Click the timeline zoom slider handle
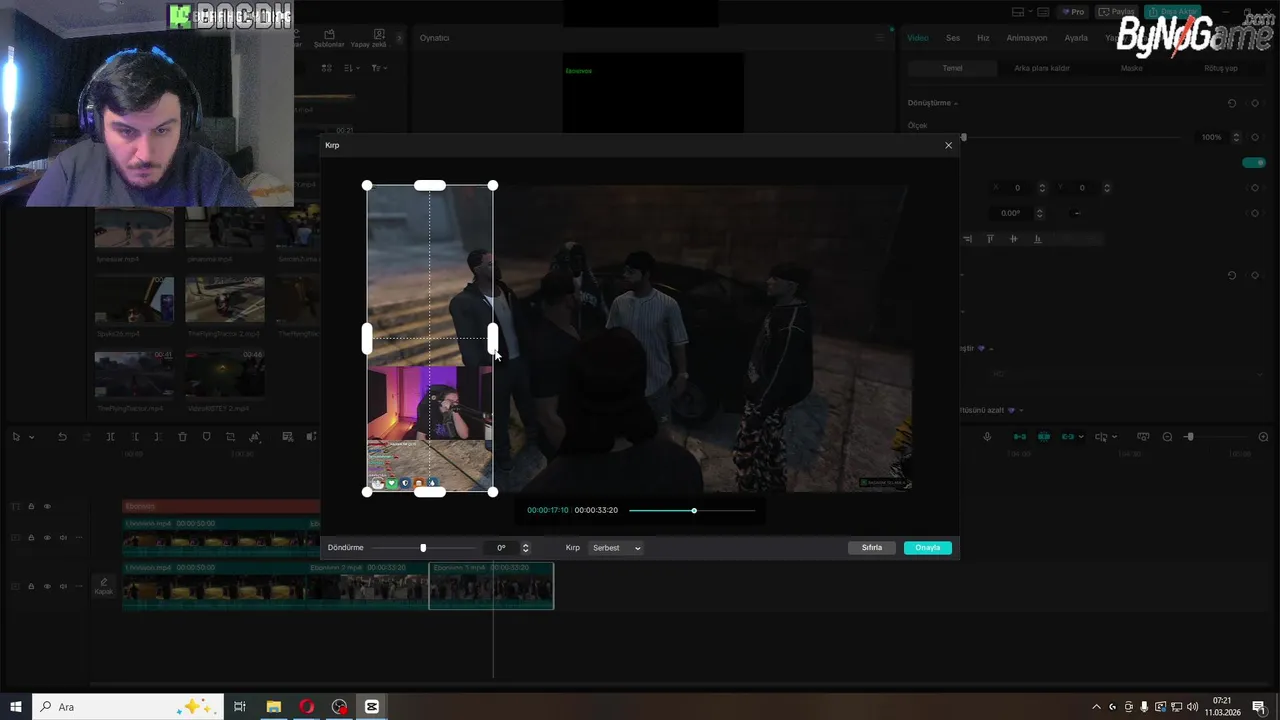 [x=1189, y=437]
